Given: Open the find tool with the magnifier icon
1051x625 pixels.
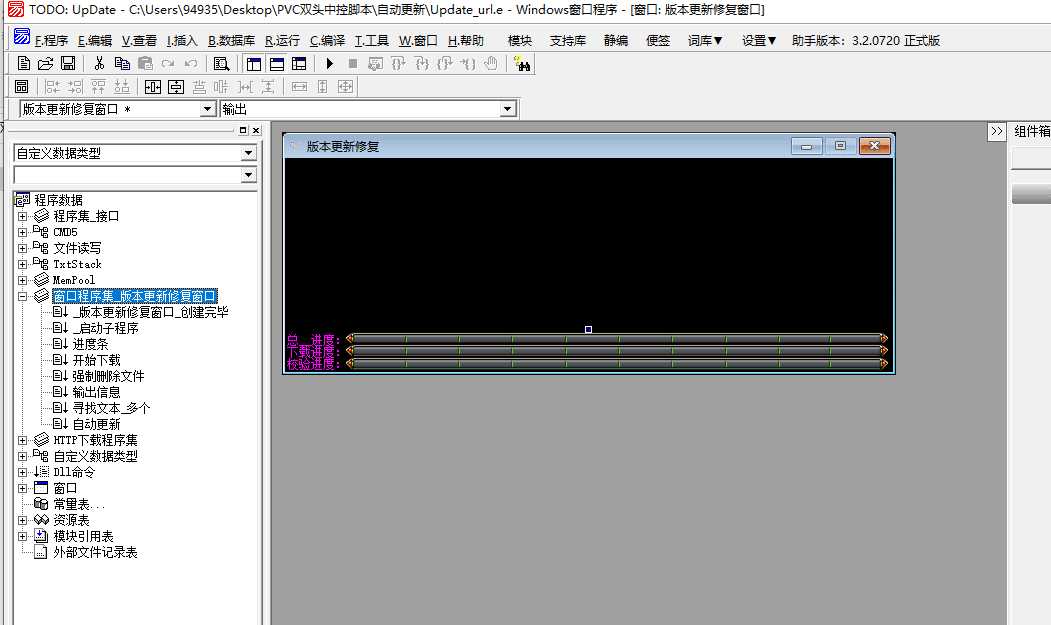Looking at the screenshot, I should point(221,63).
